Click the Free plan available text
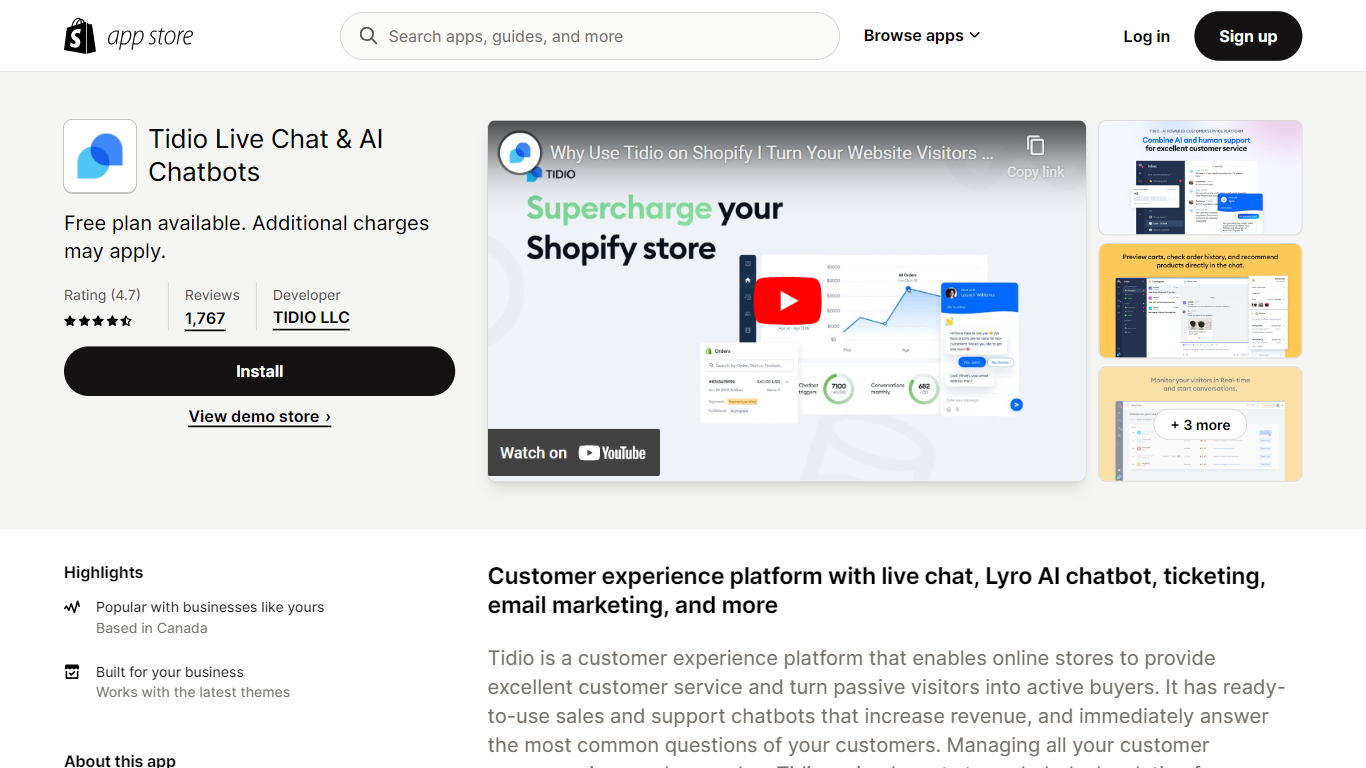This screenshot has width=1366, height=768. pyautogui.click(x=247, y=237)
